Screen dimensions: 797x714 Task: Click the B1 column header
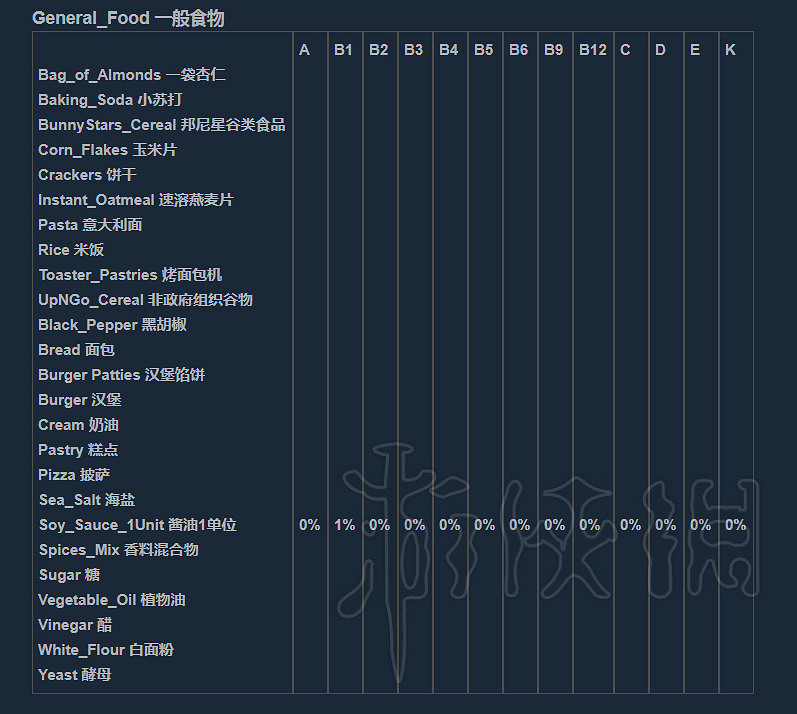pyautogui.click(x=343, y=50)
